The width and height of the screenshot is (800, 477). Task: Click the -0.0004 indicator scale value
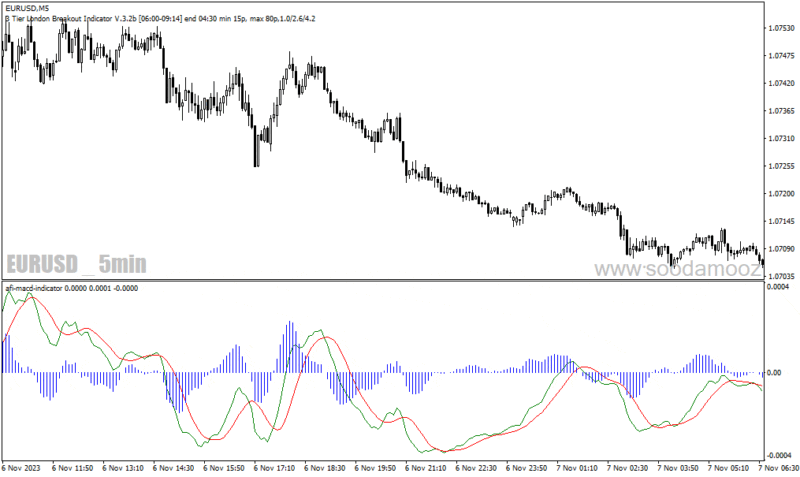coord(777,455)
